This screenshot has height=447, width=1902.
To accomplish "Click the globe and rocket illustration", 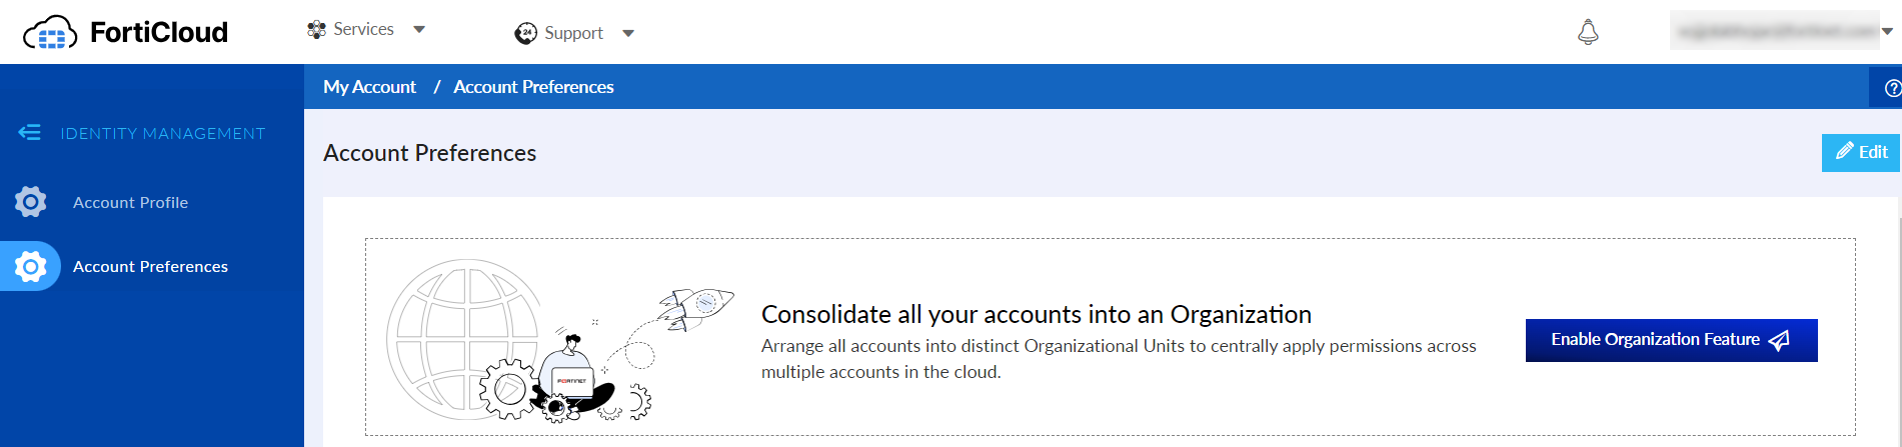I will [x=560, y=340].
